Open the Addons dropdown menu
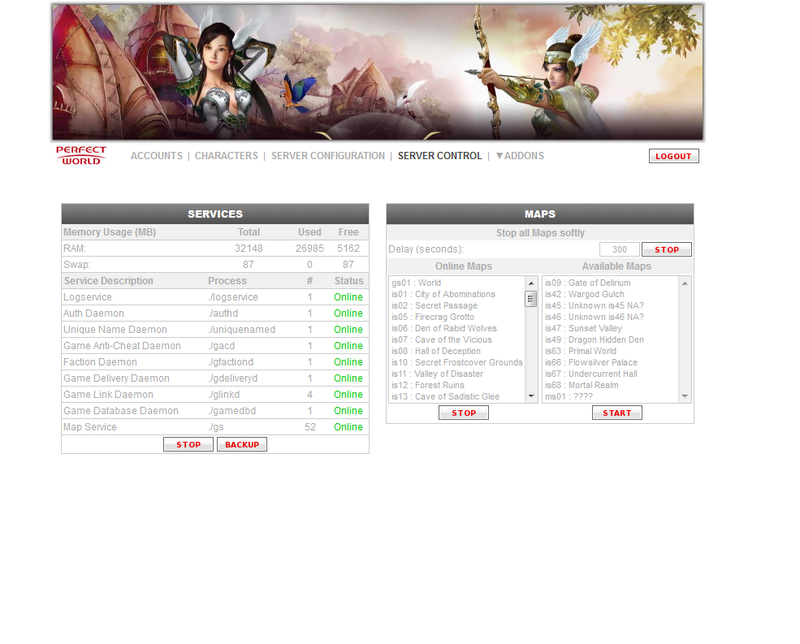Screen dimensions: 800x644 point(520,156)
